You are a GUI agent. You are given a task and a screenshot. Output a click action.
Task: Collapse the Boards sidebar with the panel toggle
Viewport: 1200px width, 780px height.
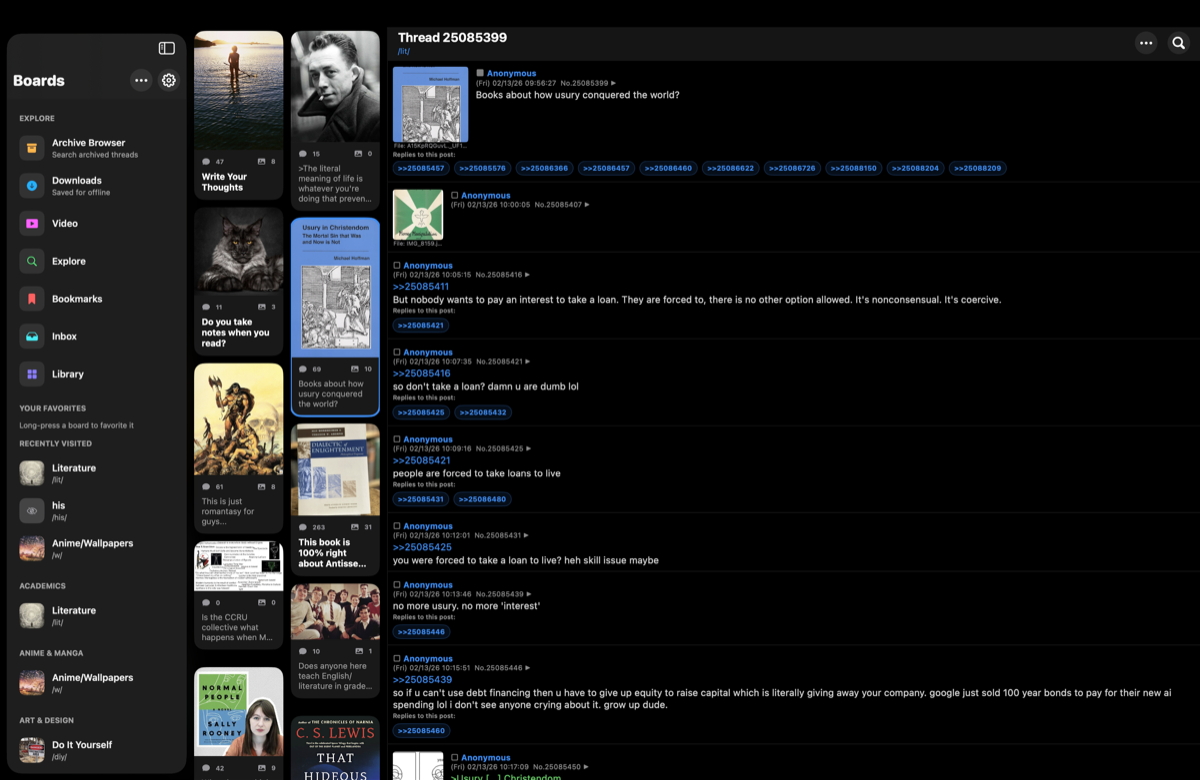166,47
